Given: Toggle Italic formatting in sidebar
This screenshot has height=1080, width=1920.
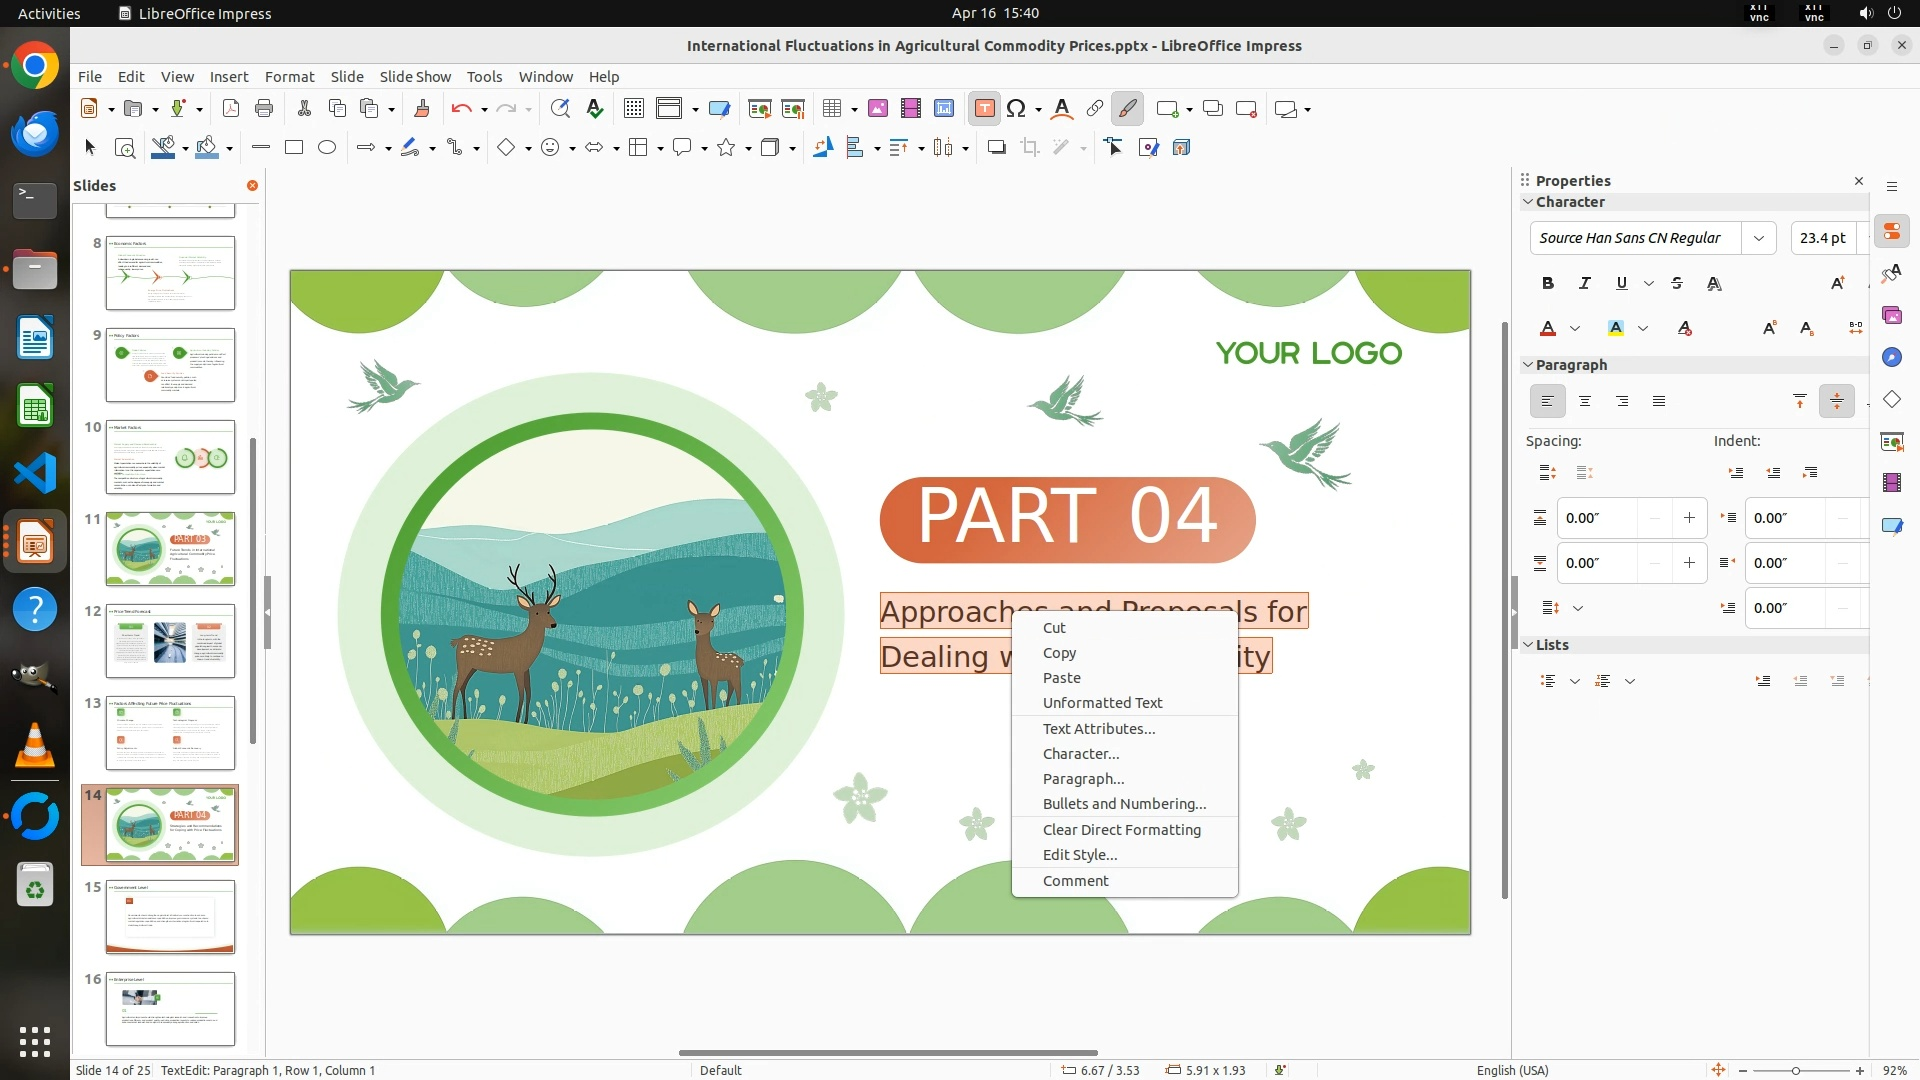Looking at the screenshot, I should click(x=1584, y=284).
